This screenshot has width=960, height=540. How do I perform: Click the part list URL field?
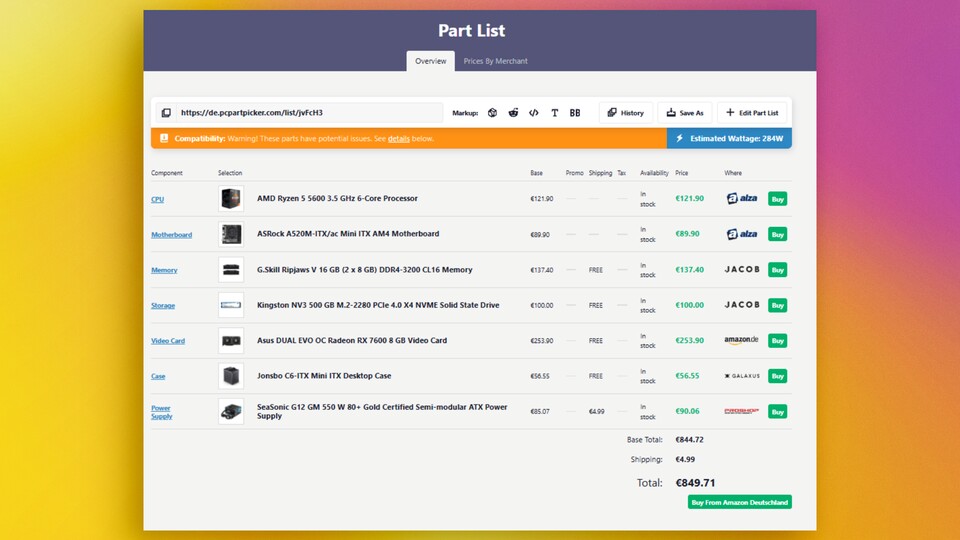pyautogui.click(x=309, y=113)
